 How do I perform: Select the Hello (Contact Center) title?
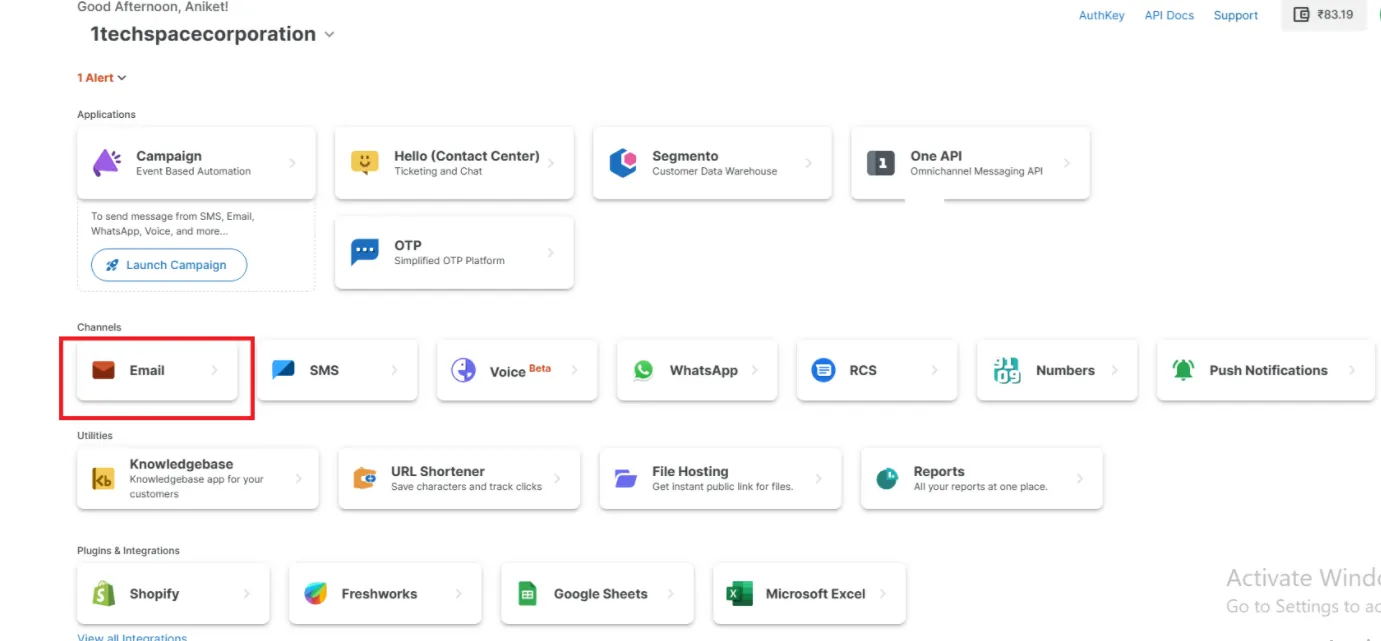pos(467,156)
